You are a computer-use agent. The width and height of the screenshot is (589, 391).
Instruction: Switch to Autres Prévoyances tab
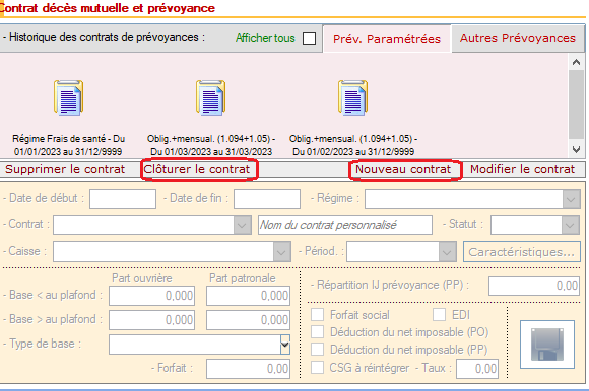pos(518,38)
